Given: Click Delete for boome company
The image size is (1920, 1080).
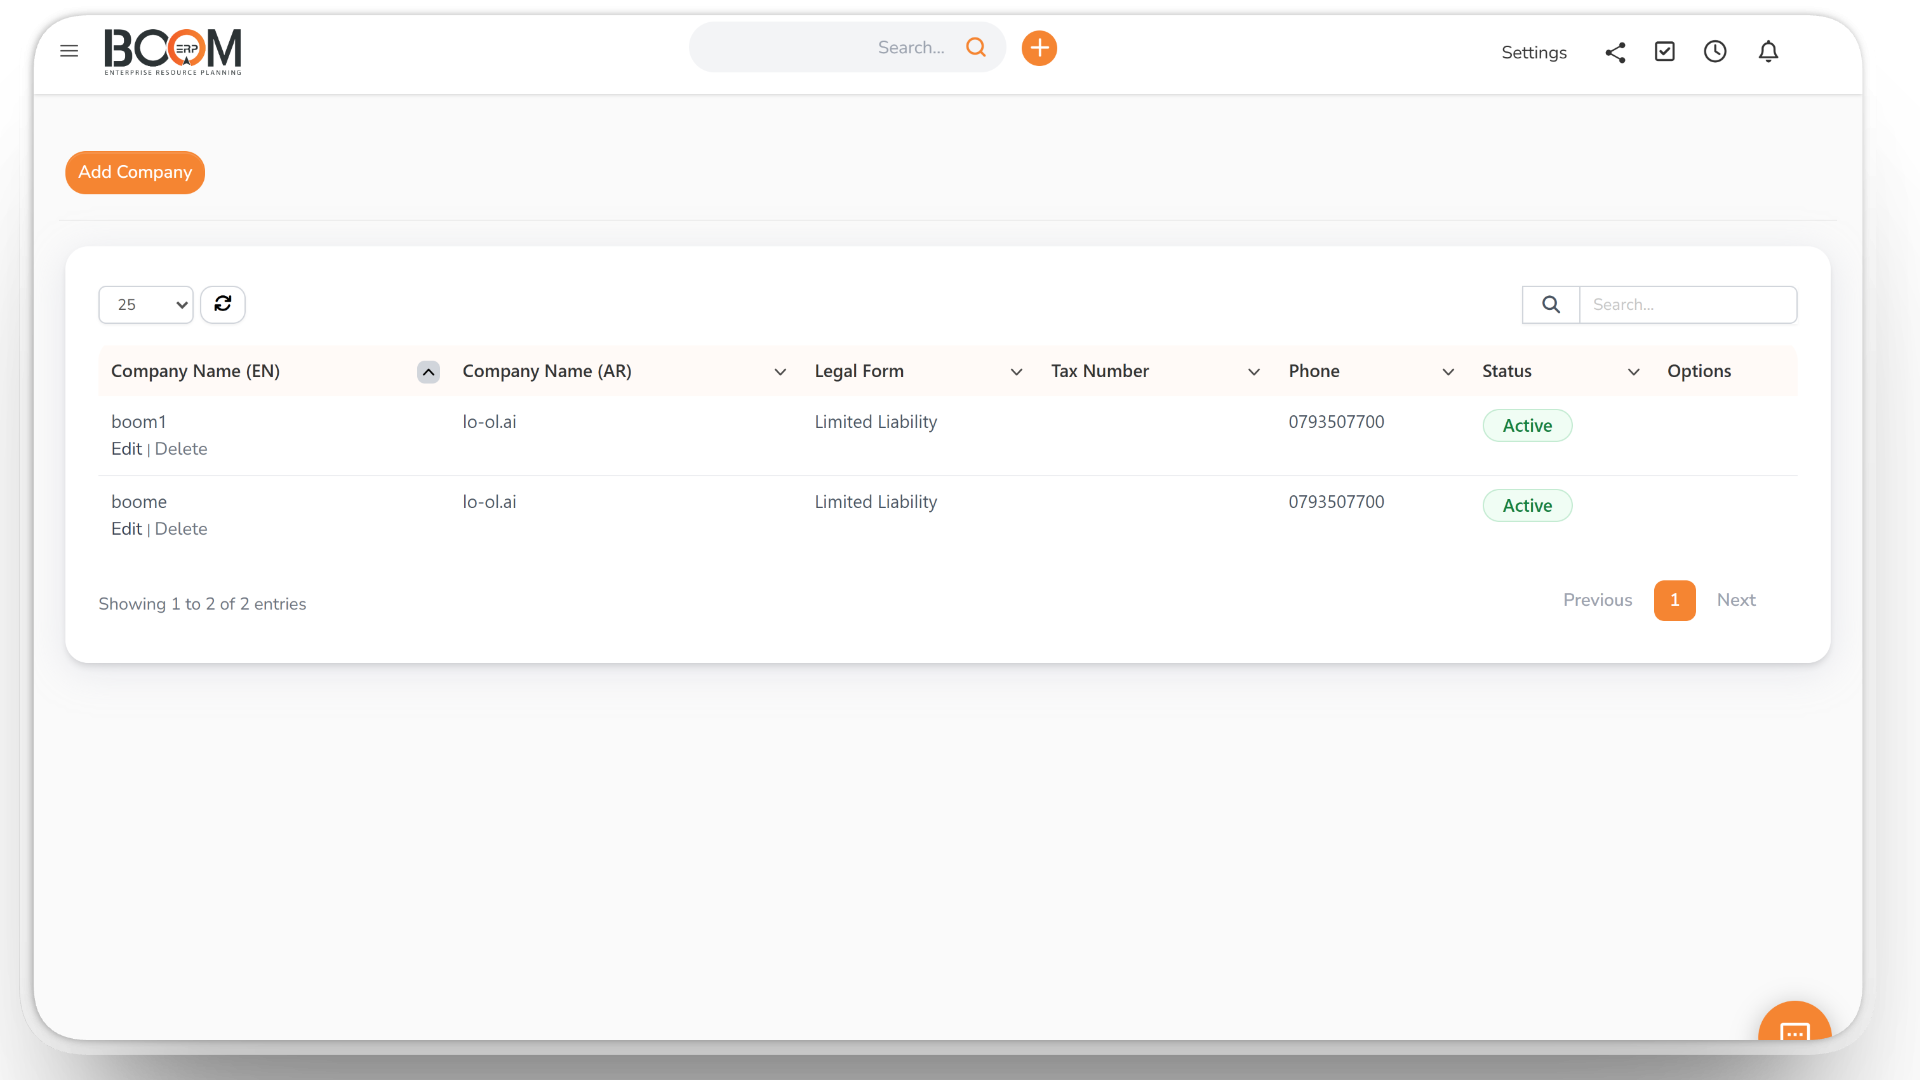Looking at the screenshot, I should point(181,529).
